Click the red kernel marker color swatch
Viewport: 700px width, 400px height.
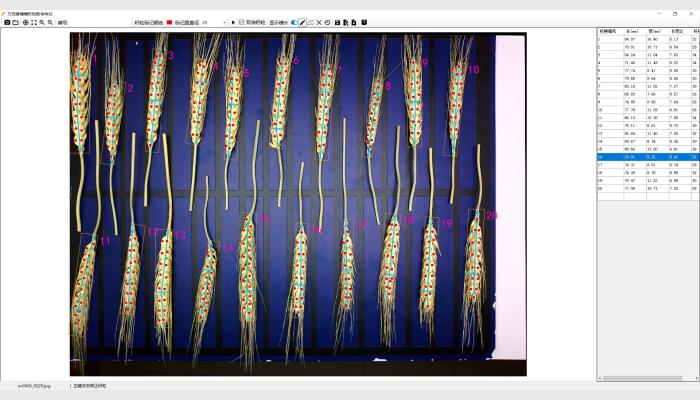[169, 22]
